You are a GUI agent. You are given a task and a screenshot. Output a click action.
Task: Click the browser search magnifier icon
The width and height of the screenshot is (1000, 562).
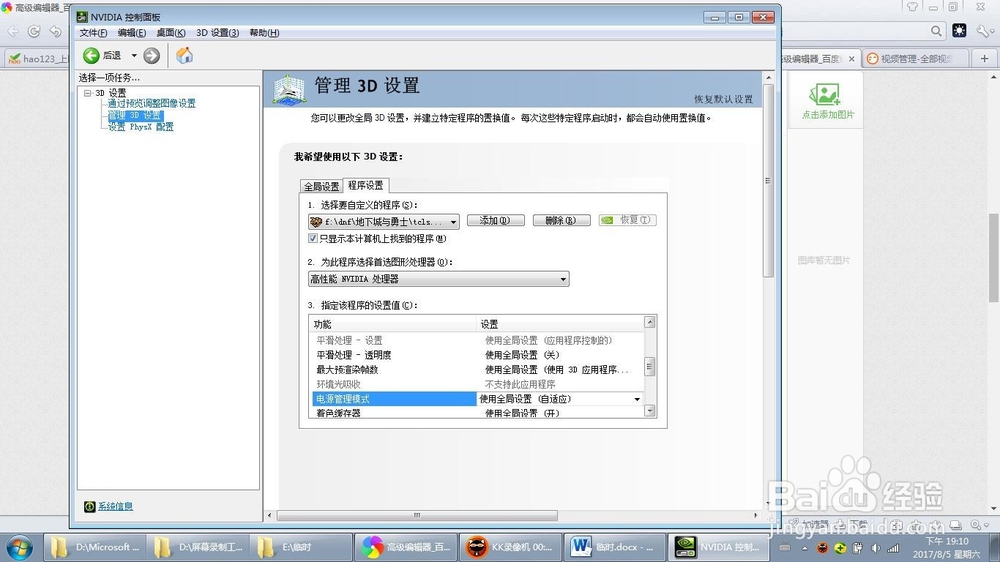coord(936,31)
